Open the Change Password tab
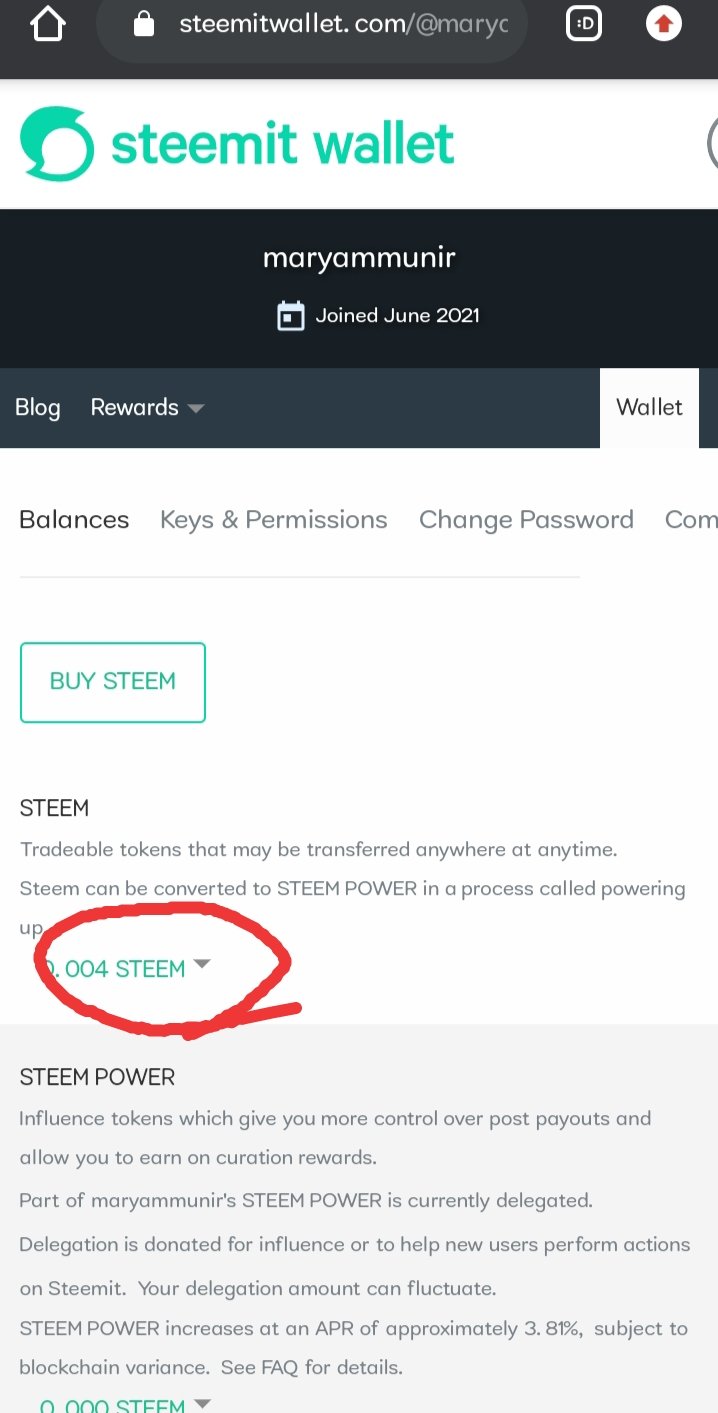The width and height of the screenshot is (718, 1413). click(526, 520)
